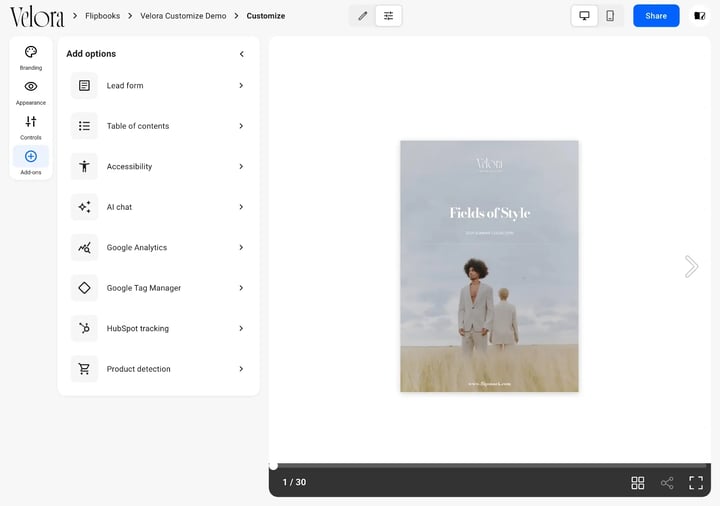
Task: Open the Controls sliders icon
Action: (x=31, y=122)
